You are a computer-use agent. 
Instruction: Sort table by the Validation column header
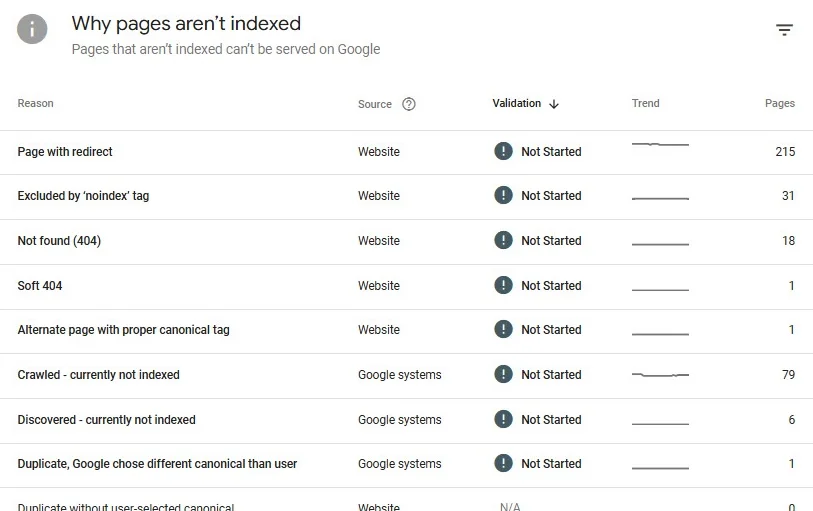tap(516, 104)
